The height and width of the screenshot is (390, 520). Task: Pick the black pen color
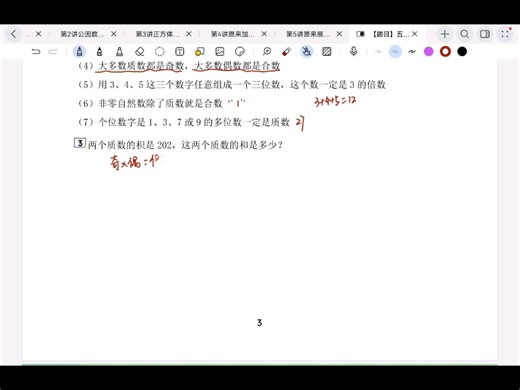(462, 52)
